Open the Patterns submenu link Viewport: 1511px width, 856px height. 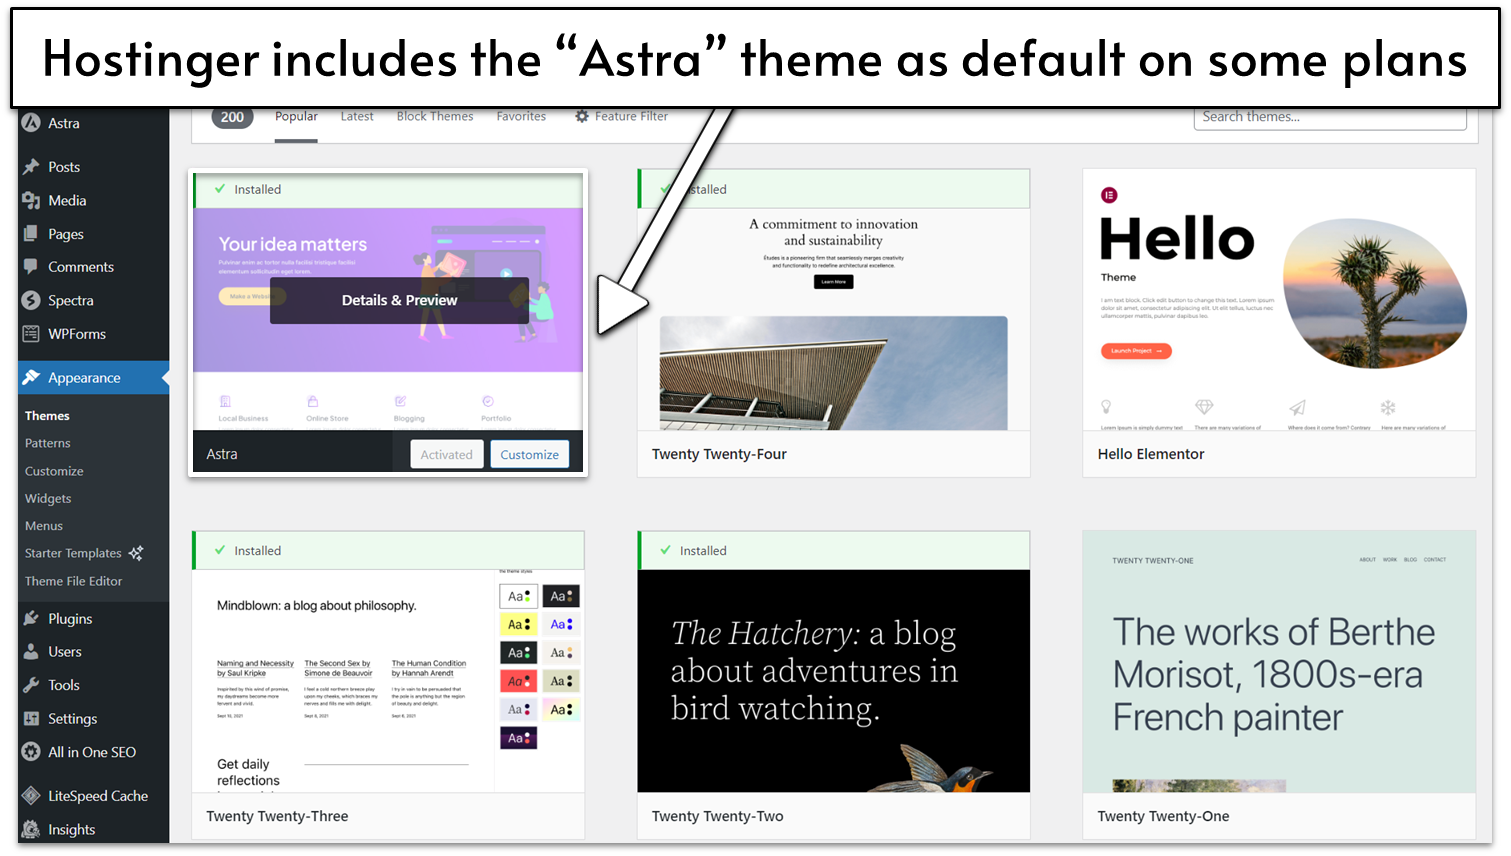pyautogui.click(x=48, y=443)
